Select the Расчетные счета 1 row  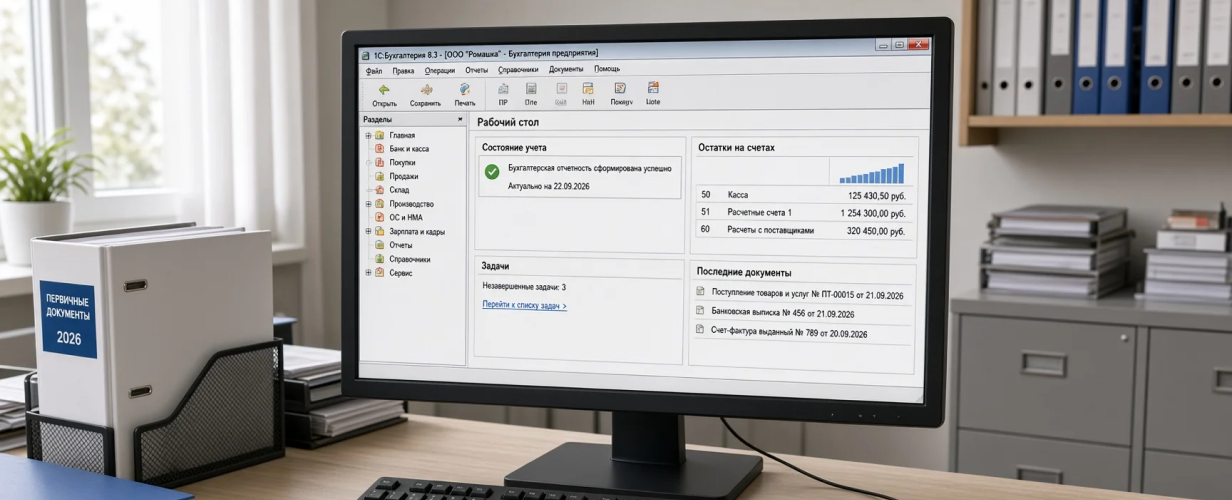point(802,212)
